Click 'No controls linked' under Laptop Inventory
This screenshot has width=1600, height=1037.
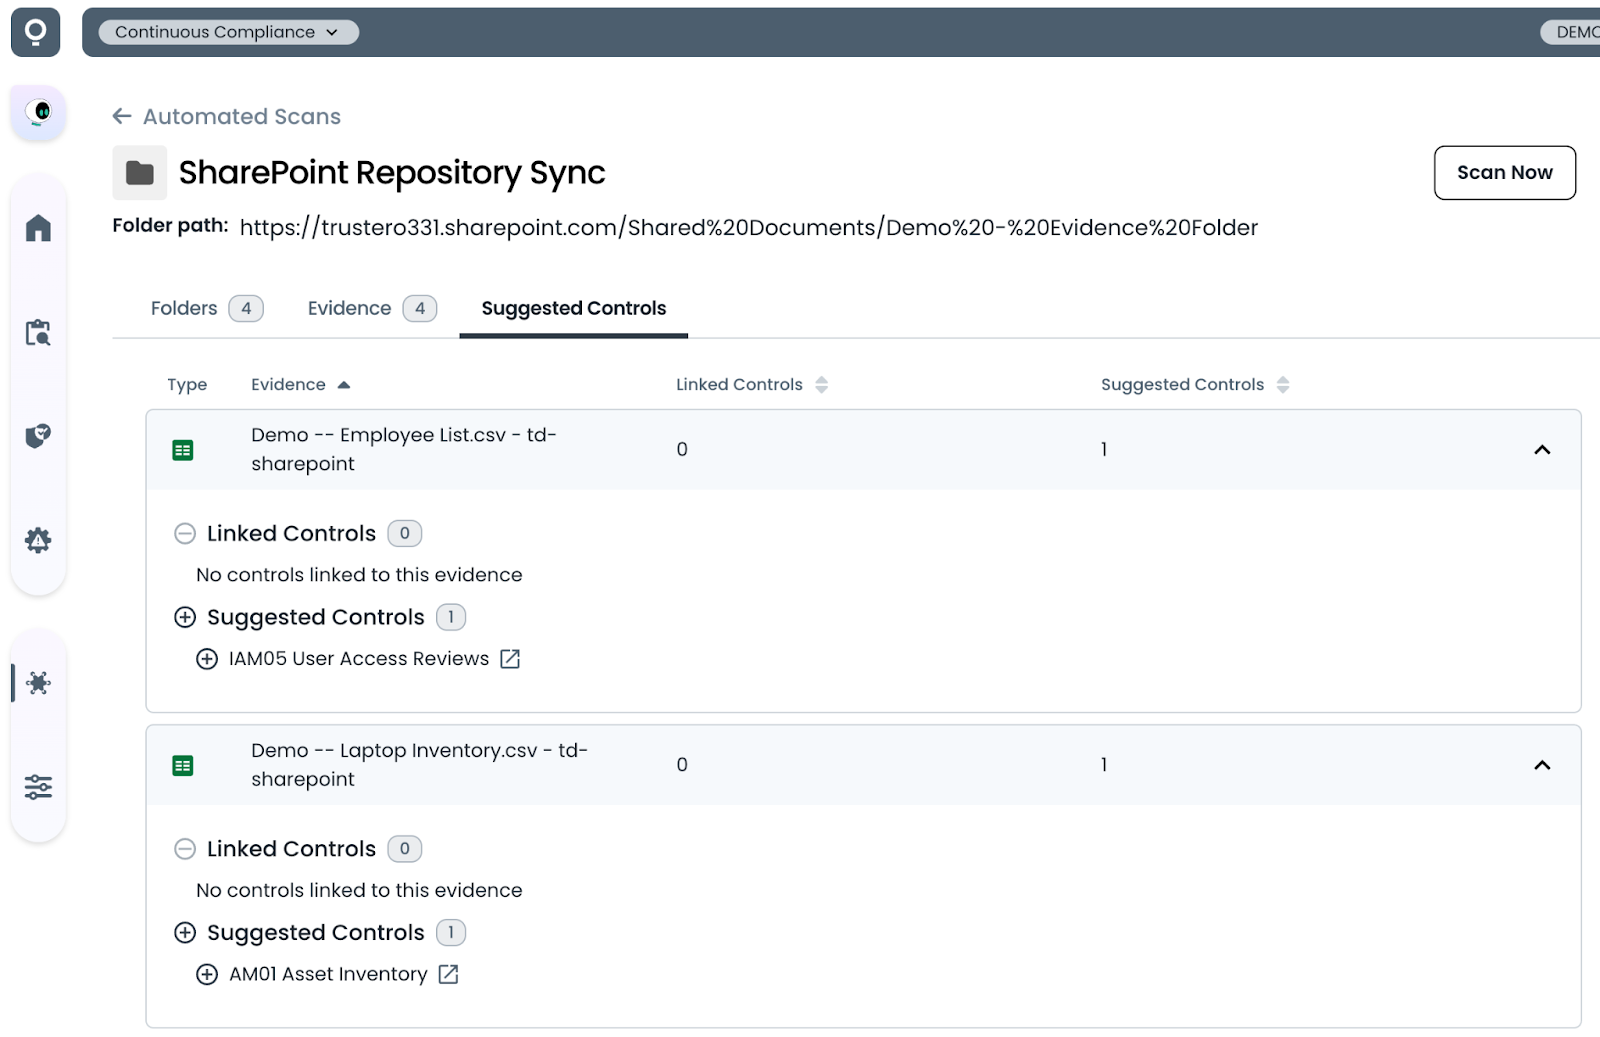[x=359, y=890]
